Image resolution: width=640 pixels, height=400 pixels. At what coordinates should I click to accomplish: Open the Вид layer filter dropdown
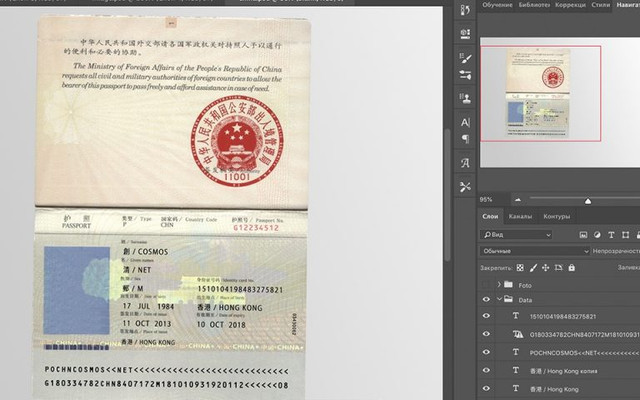click(516, 235)
